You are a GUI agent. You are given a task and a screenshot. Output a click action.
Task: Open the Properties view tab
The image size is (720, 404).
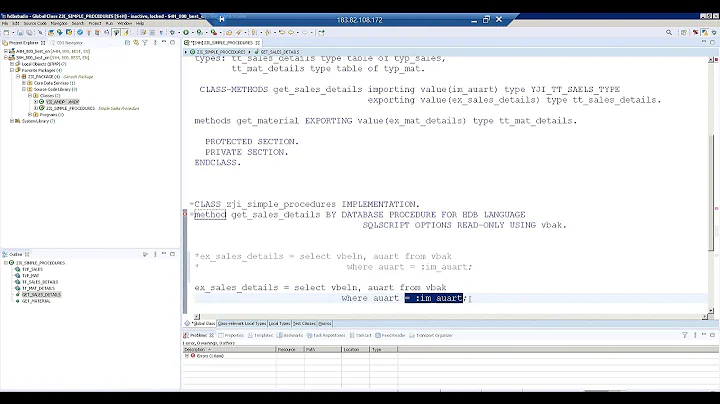point(231,336)
